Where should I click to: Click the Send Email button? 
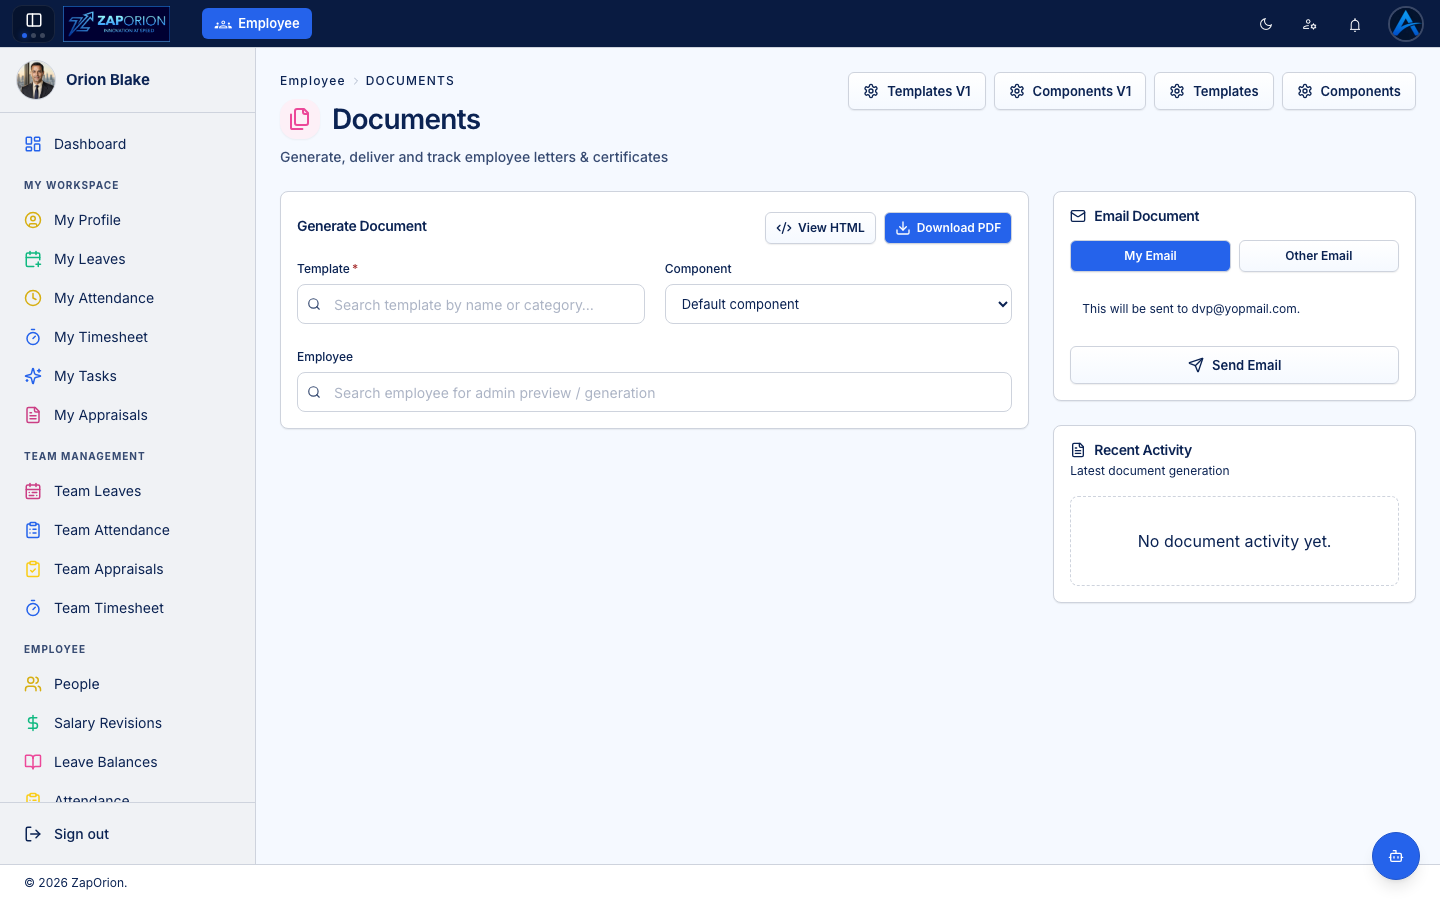[1234, 365]
